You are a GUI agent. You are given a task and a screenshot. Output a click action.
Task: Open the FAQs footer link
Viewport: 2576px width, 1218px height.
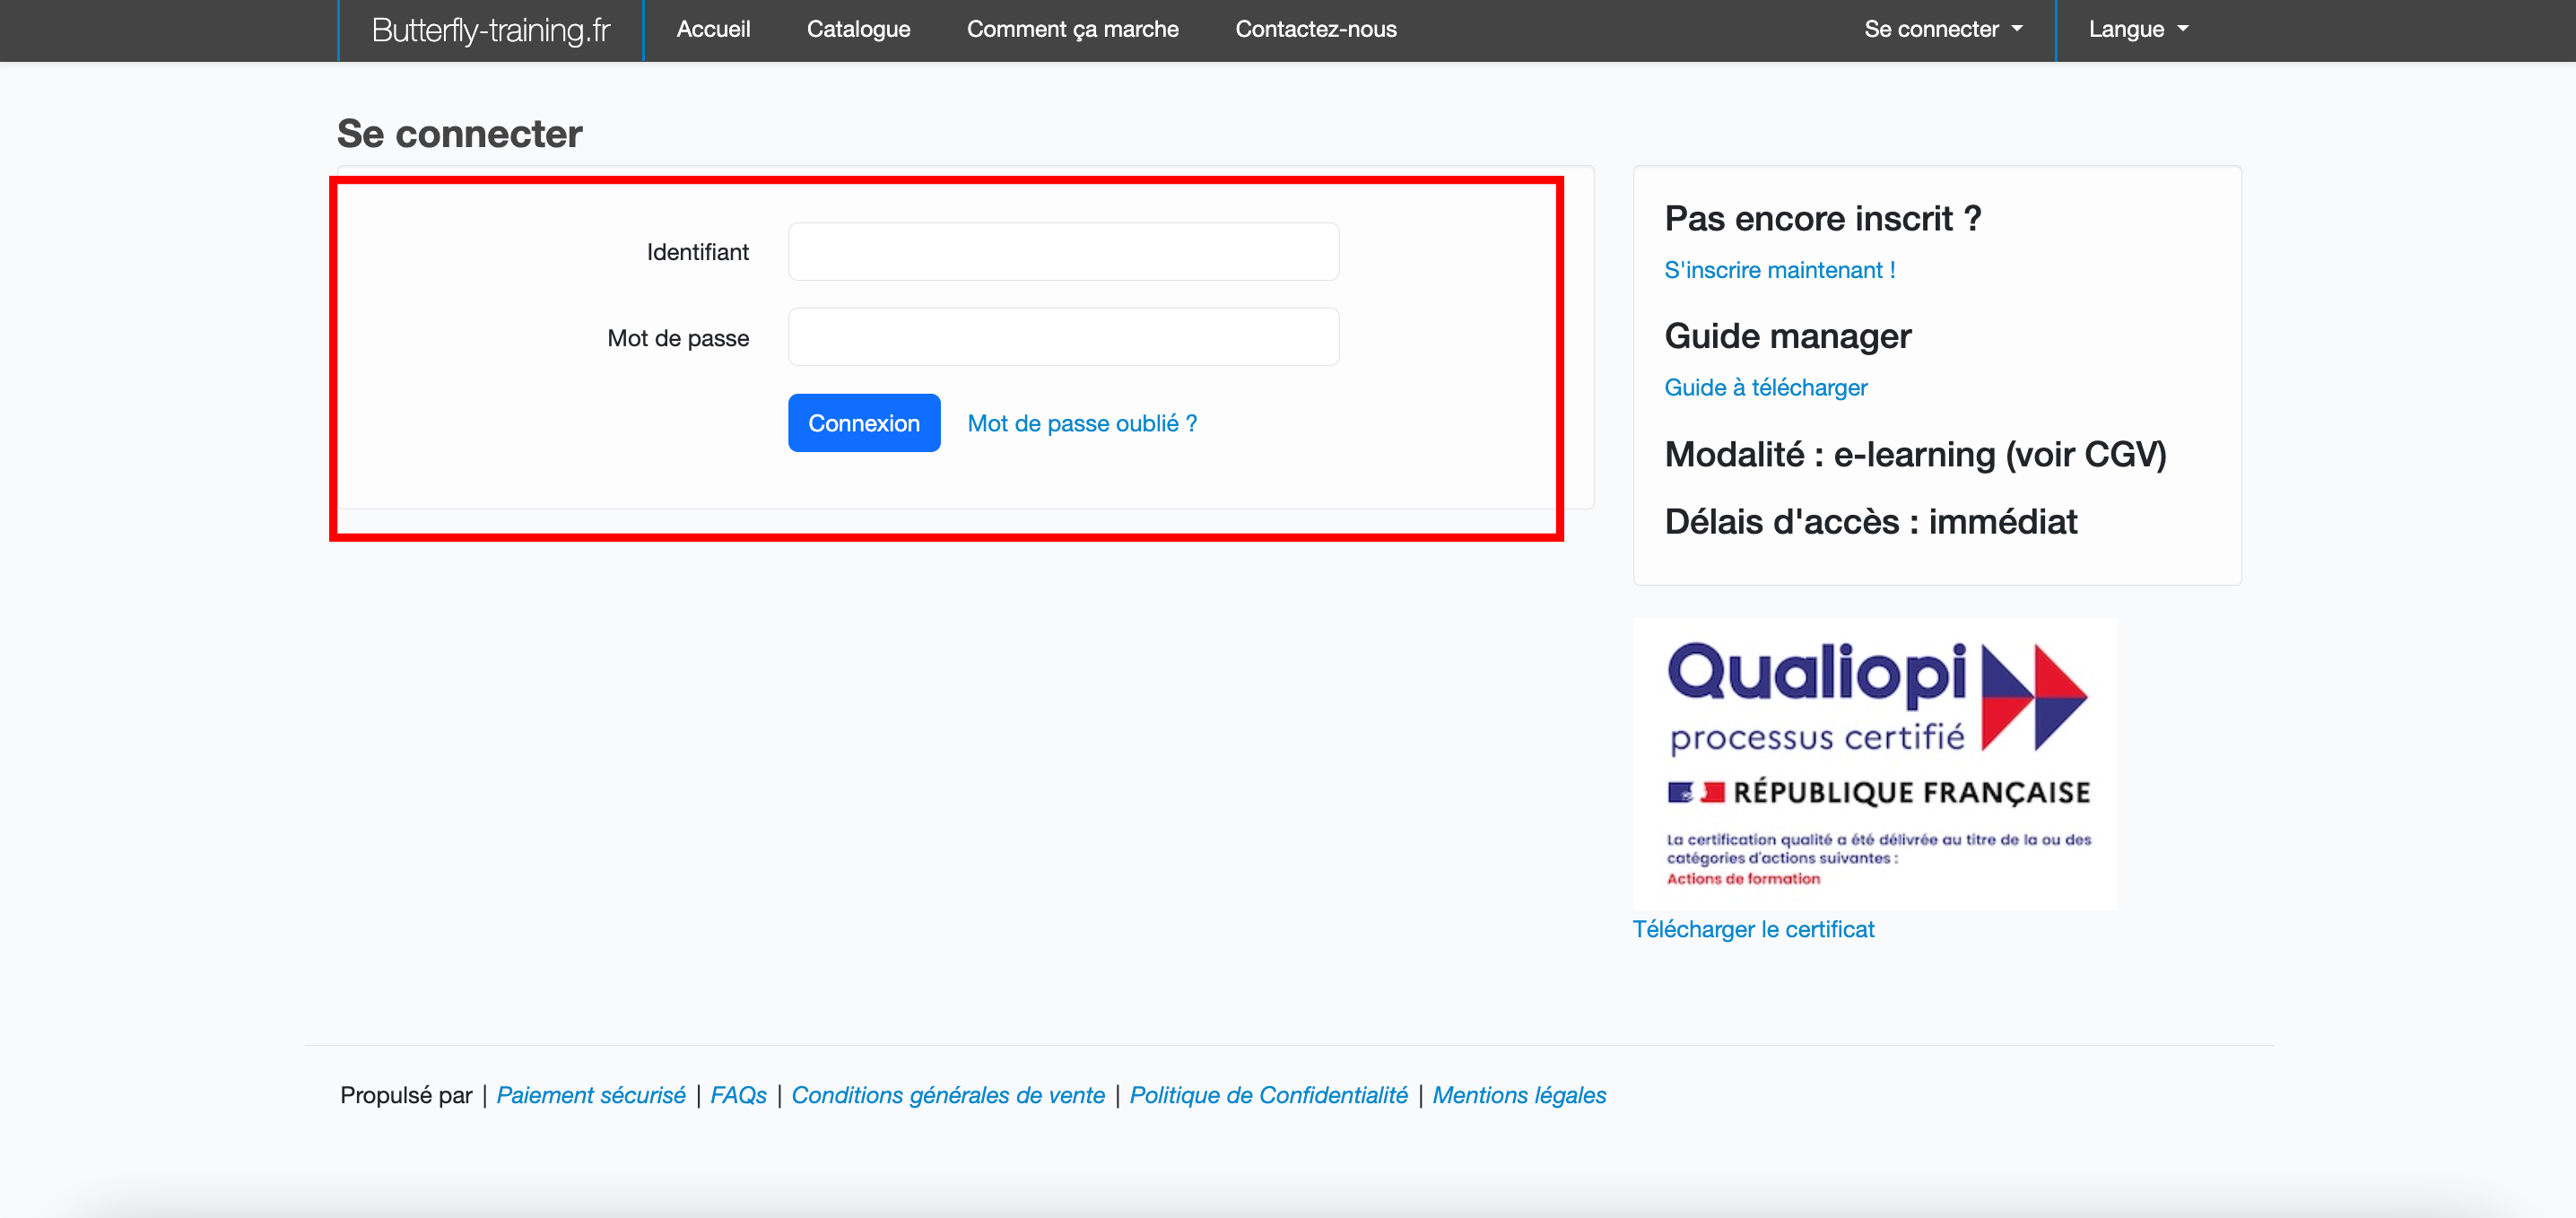click(738, 1095)
